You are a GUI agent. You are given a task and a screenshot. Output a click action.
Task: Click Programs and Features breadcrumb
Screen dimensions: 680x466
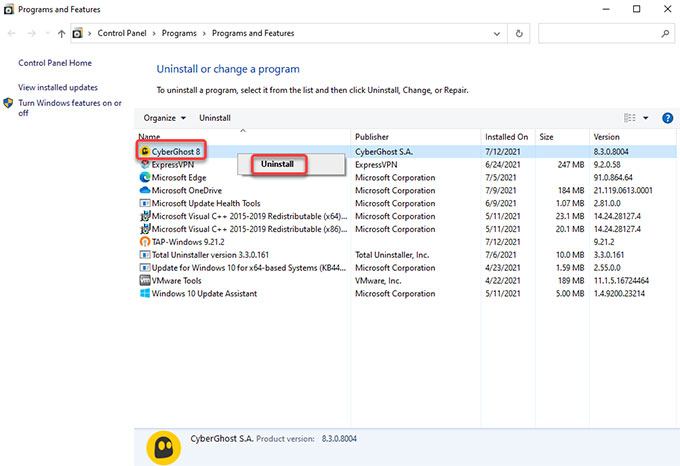point(253,33)
